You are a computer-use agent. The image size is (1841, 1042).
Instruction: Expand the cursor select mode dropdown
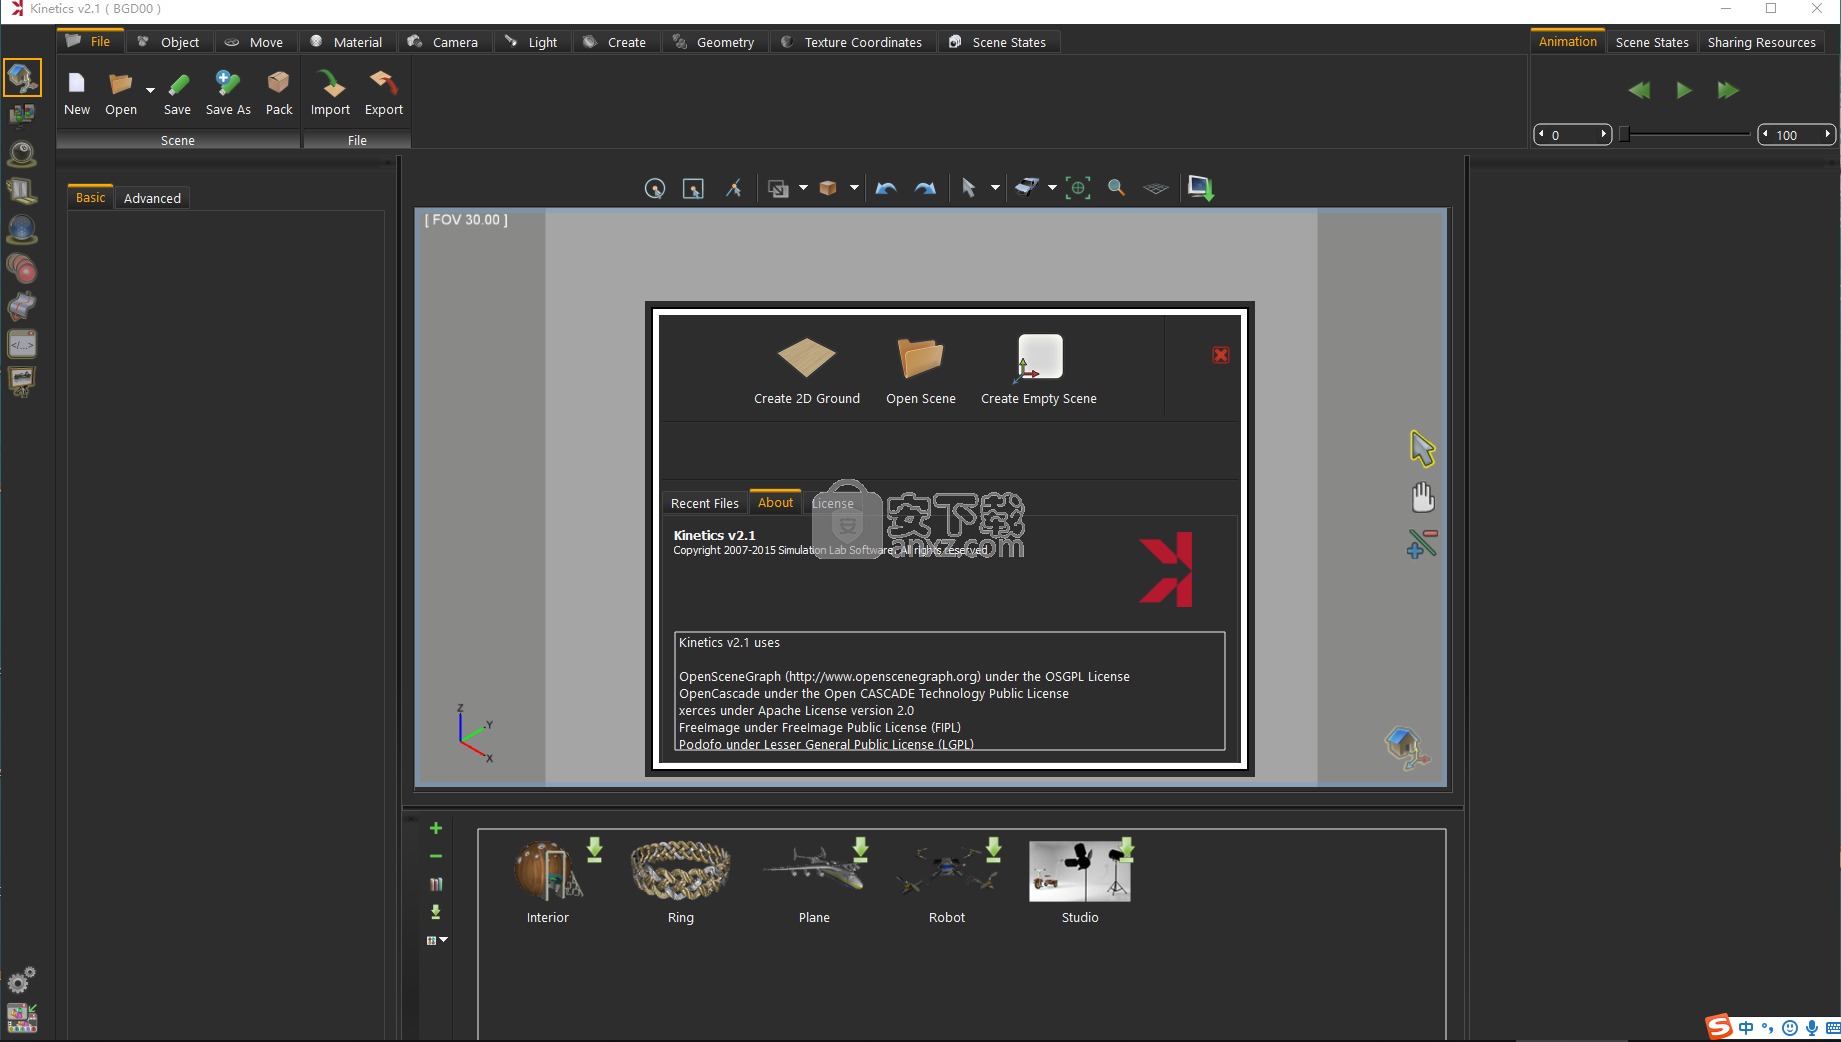tap(995, 188)
